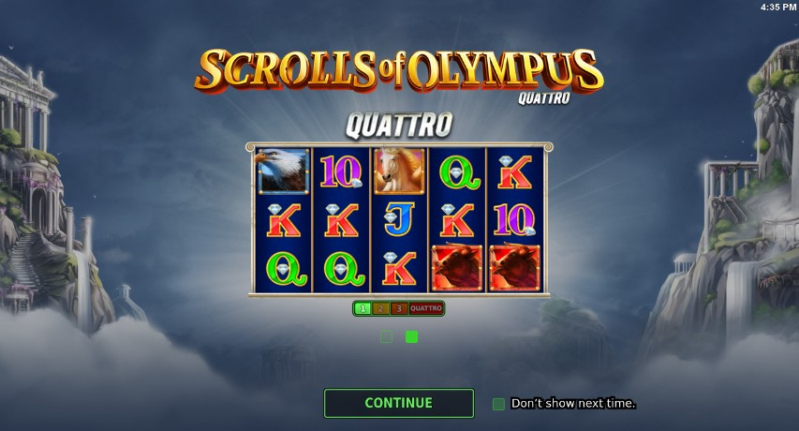Viewport: 799px width, 431px height.
Task: Select the first page indicator dot
Action: [x=387, y=337]
